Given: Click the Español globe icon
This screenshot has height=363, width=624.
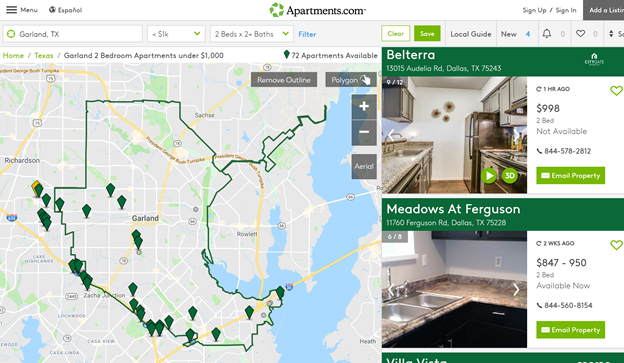Looking at the screenshot, I should point(52,10).
